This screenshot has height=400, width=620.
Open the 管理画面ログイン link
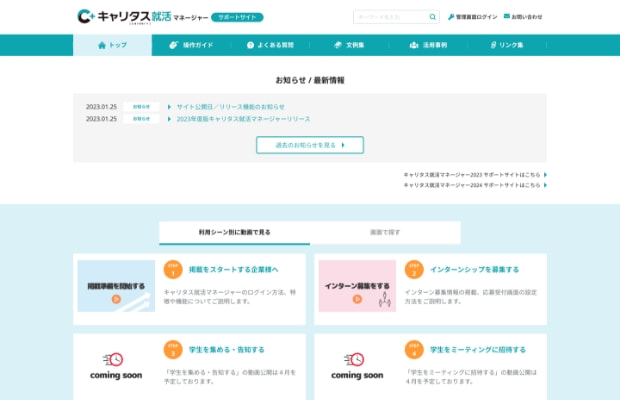click(476, 17)
